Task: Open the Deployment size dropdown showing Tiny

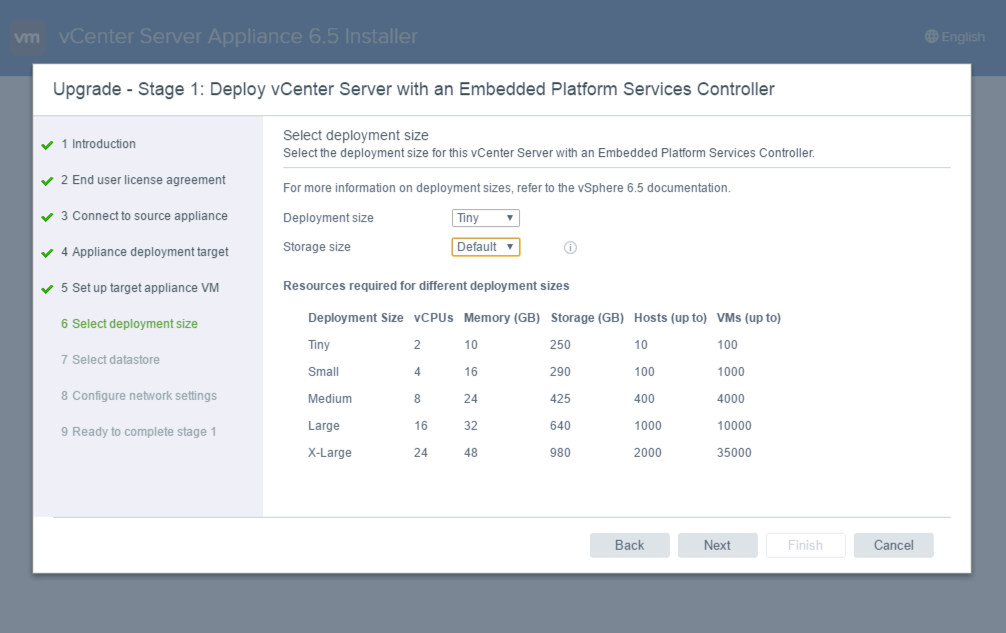Action: click(486, 218)
